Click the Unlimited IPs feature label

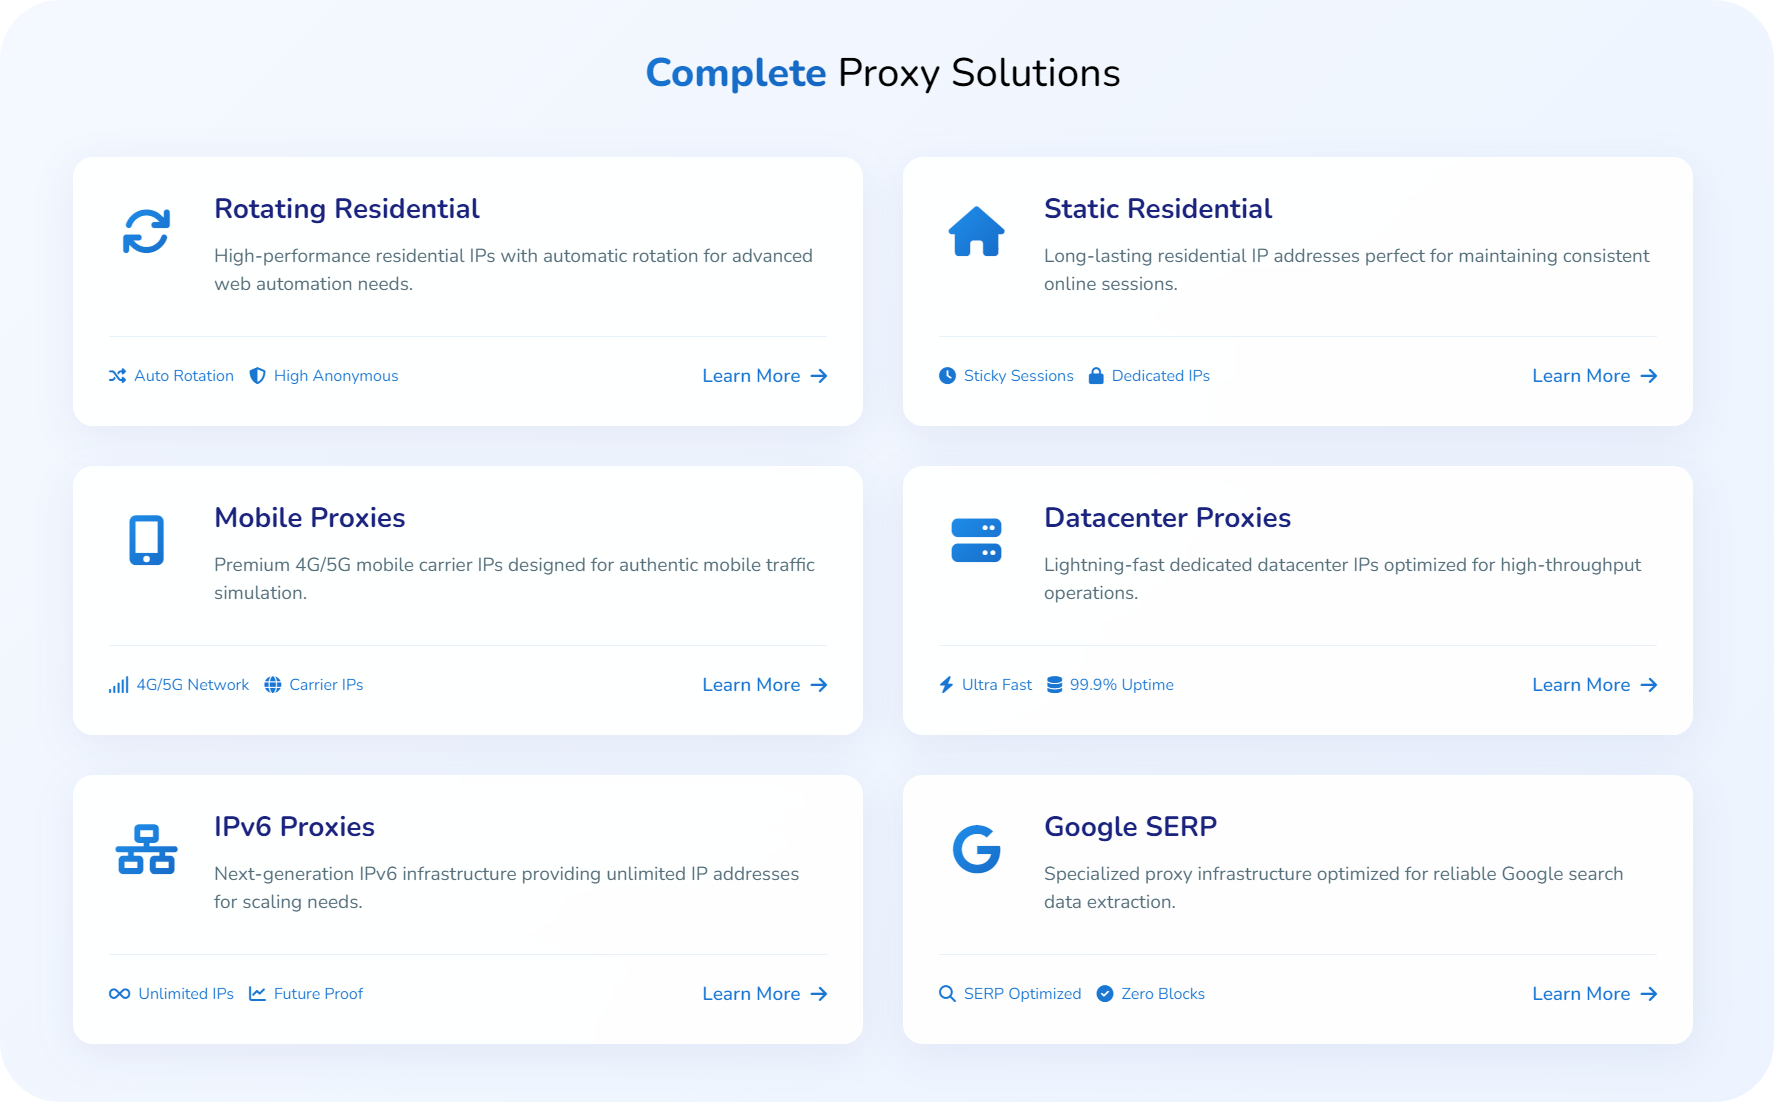point(186,994)
